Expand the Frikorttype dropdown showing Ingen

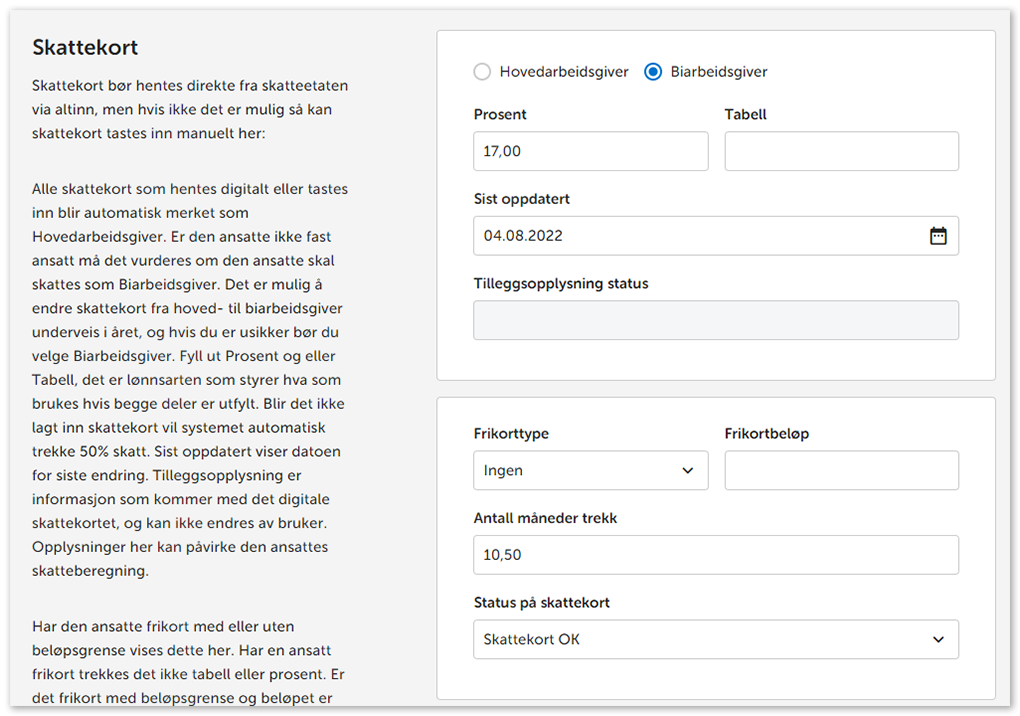coord(590,470)
